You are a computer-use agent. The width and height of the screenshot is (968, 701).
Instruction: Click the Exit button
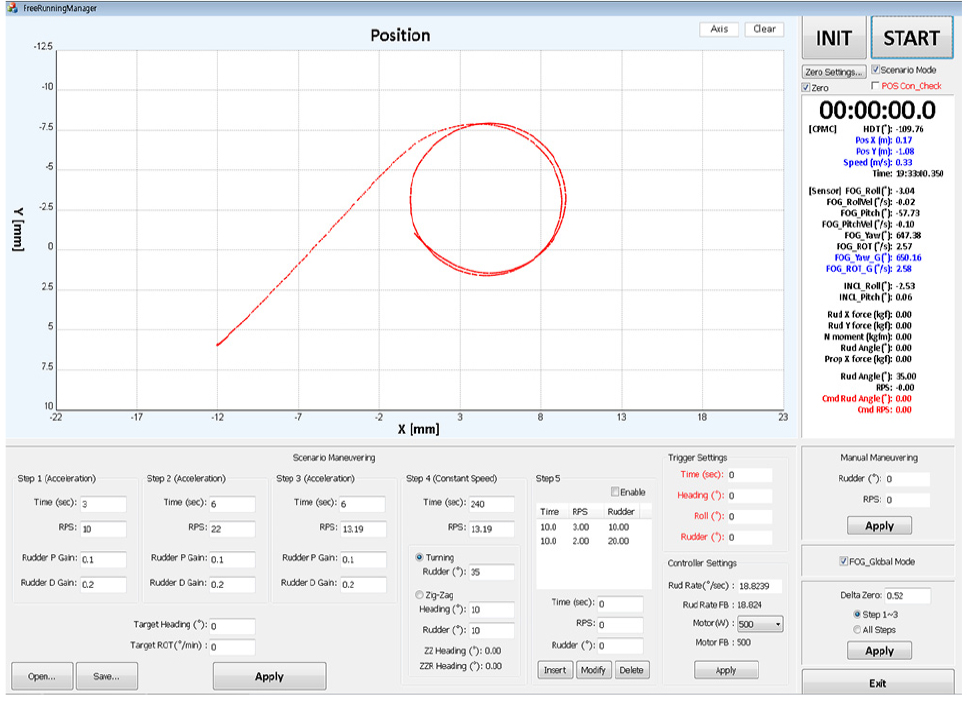pos(877,683)
